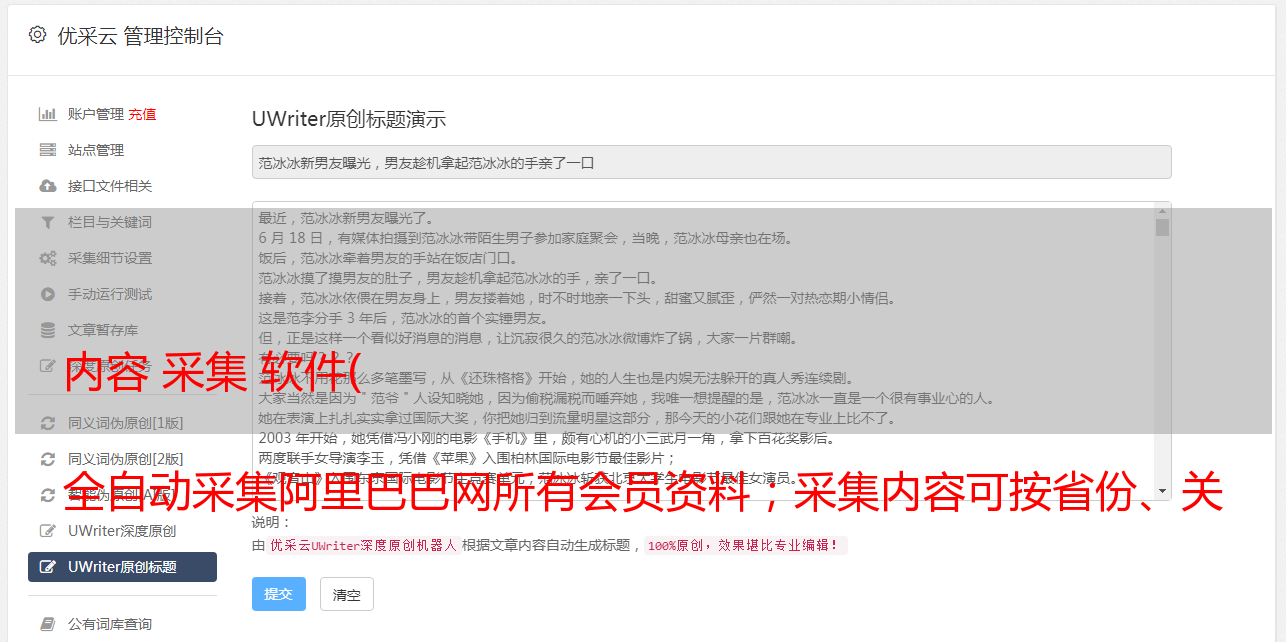
Task: Click the generated title field at top
Action: (711, 162)
